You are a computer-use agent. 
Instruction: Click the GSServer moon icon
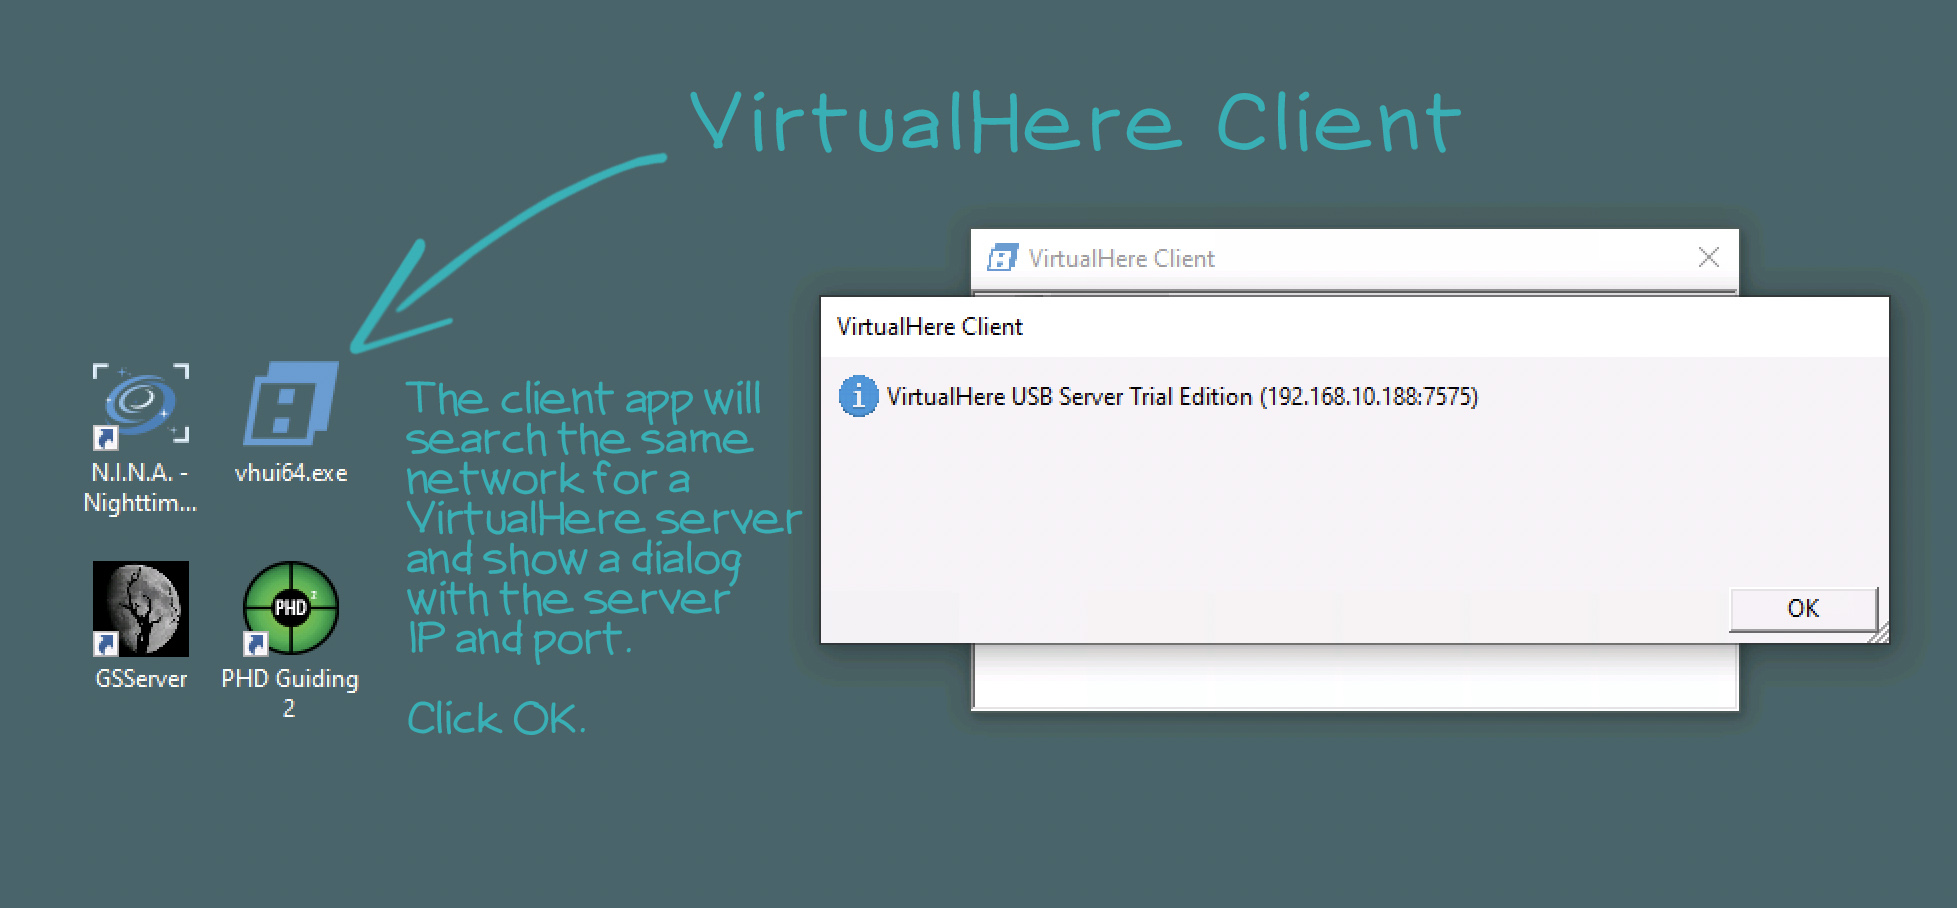pos(141,608)
